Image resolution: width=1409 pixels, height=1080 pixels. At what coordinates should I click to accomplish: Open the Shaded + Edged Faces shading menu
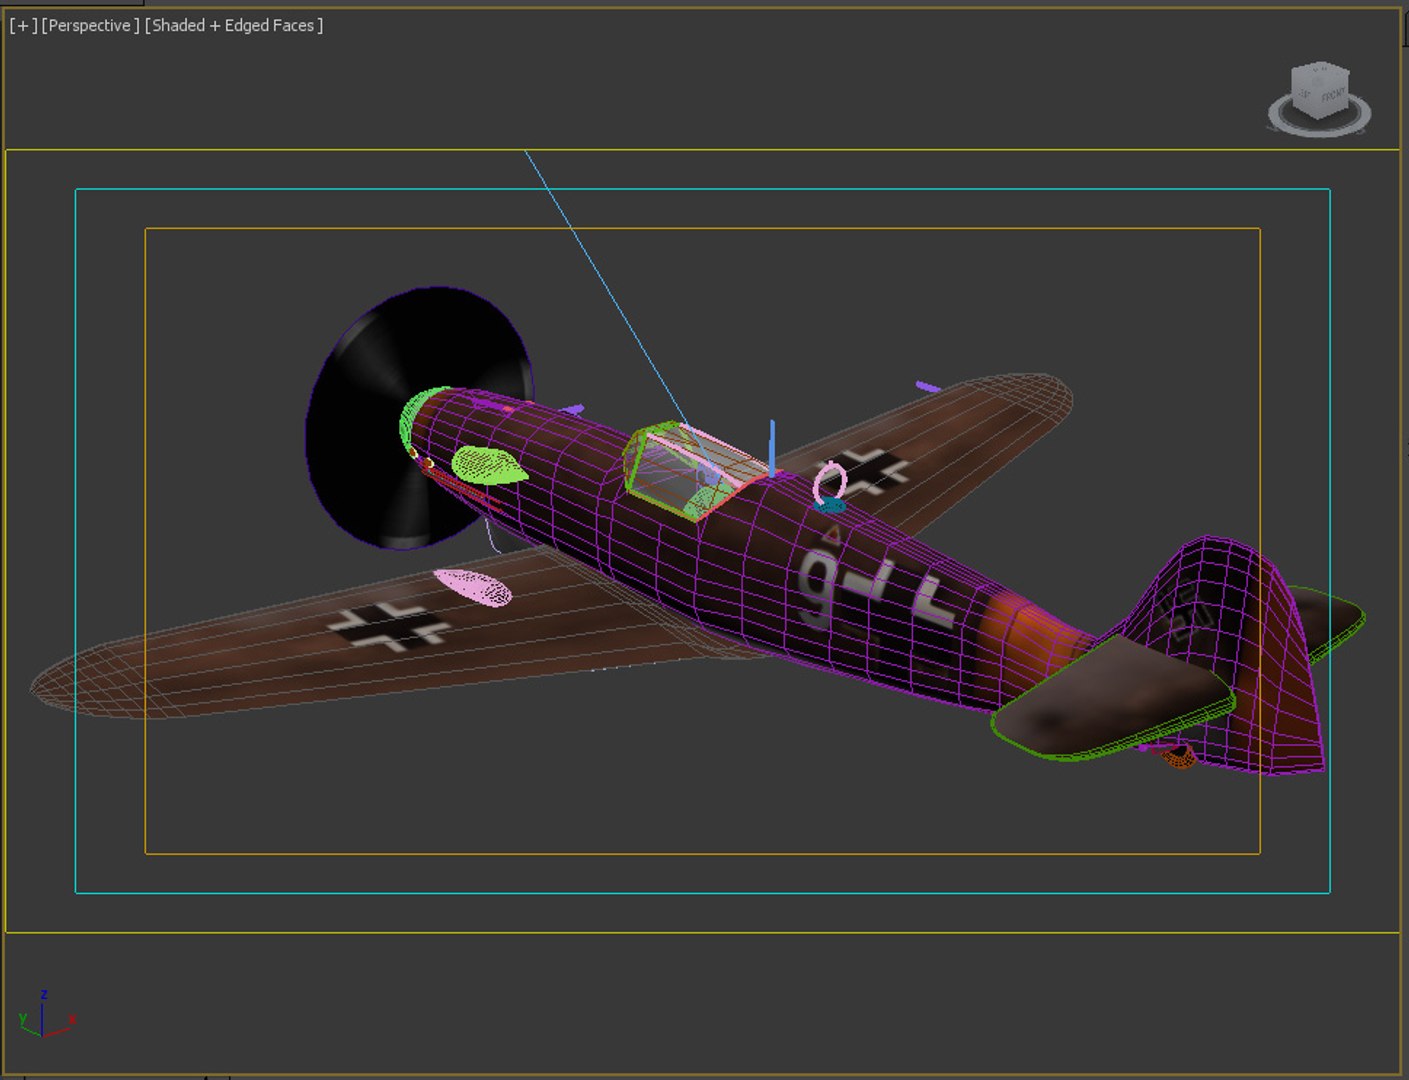click(234, 26)
